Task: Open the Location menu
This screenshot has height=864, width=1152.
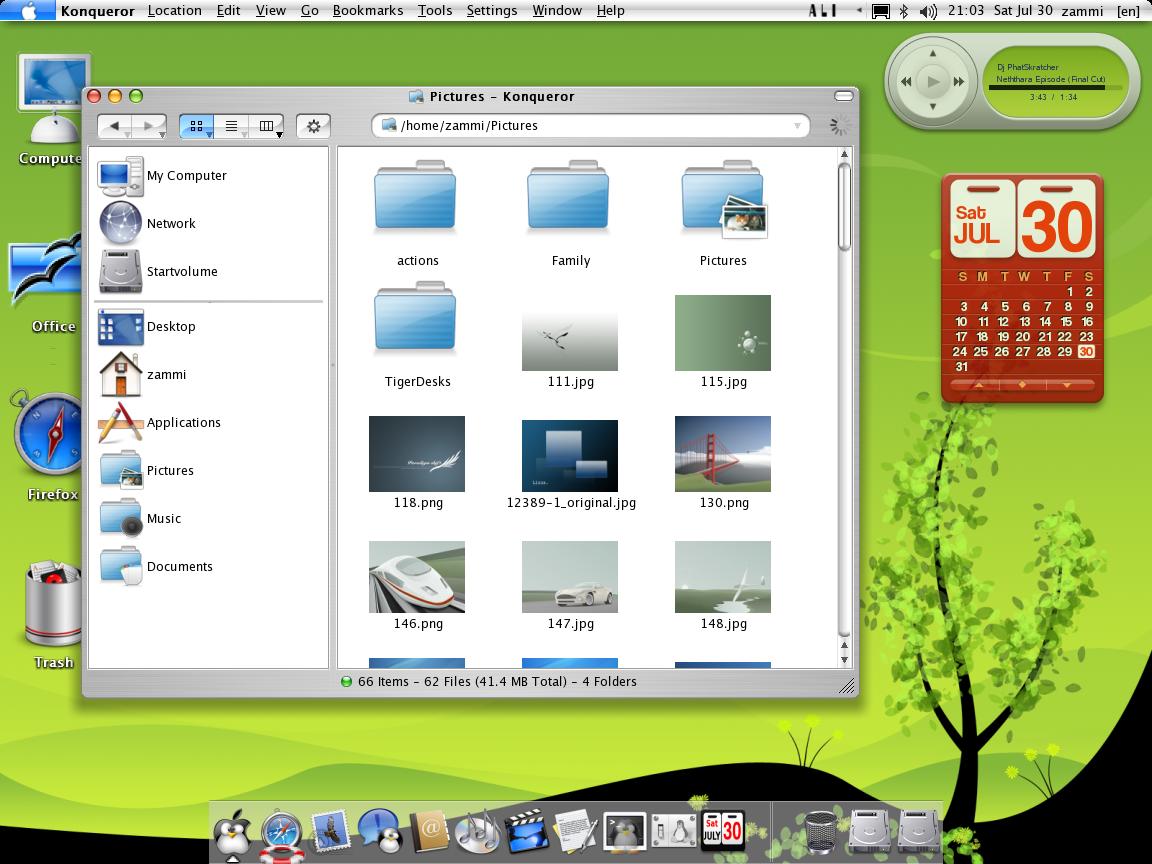Action: tap(175, 10)
